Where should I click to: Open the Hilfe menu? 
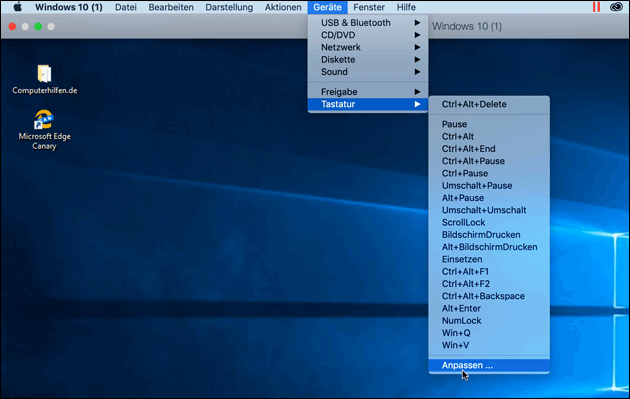(x=406, y=7)
